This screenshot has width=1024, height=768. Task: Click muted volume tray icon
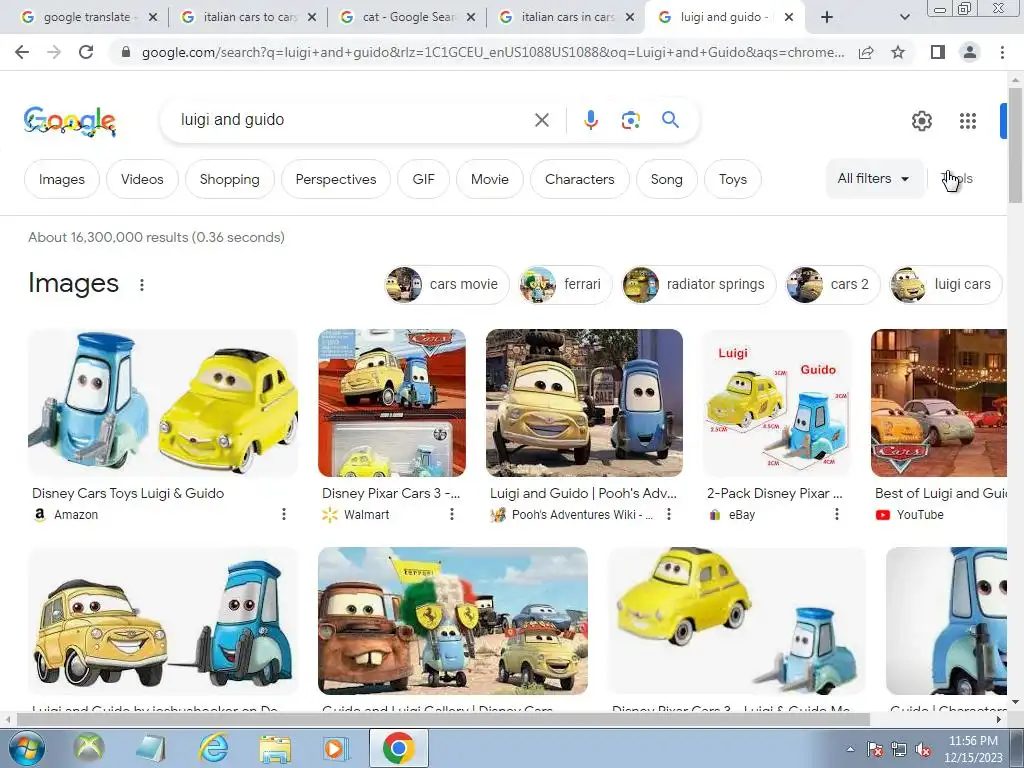pyautogui.click(x=923, y=749)
